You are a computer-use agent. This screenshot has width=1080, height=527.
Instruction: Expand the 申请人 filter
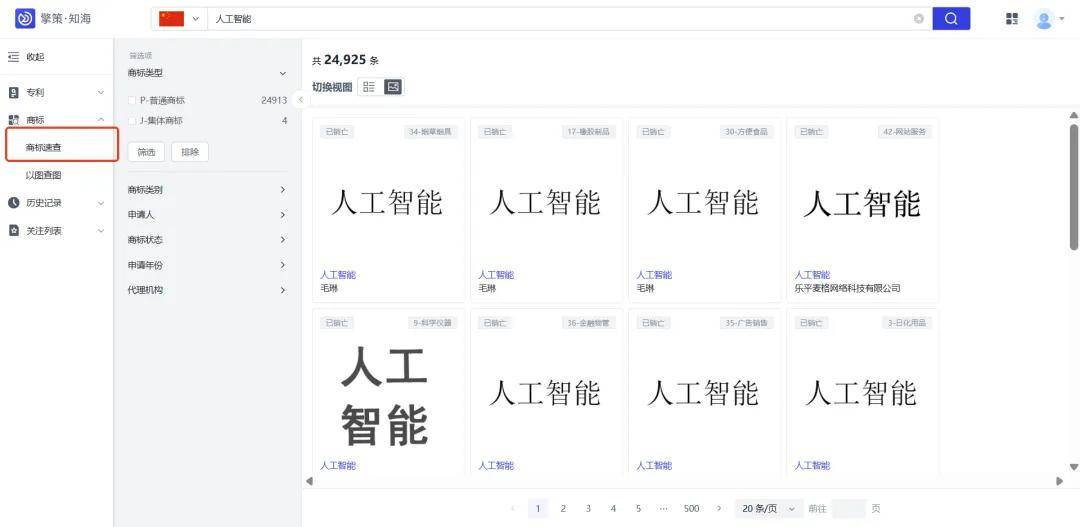pyautogui.click(x=282, y=215)
